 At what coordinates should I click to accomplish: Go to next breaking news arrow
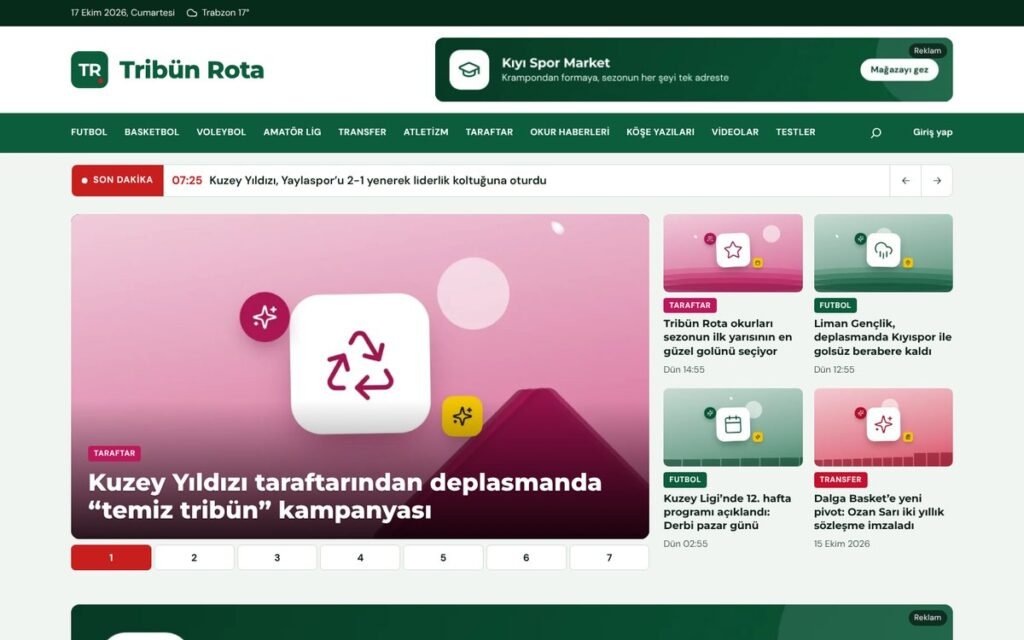936,181
